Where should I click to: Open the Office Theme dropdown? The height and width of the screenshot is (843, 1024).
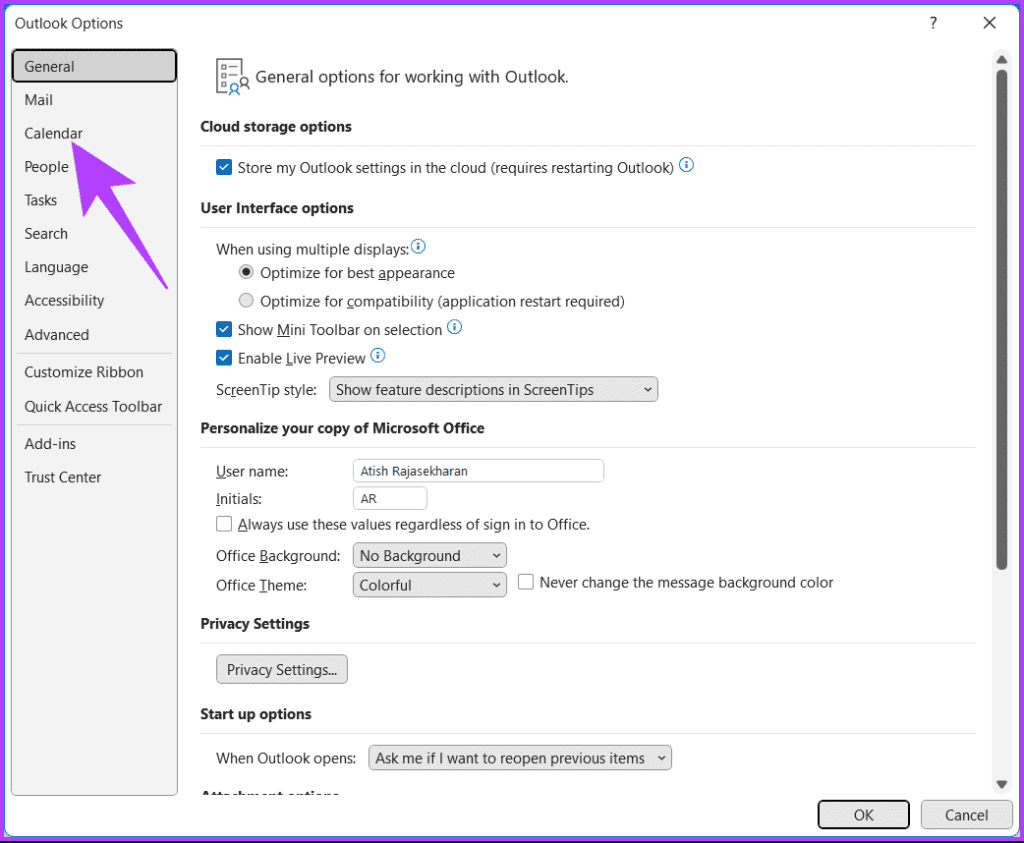(x=429, y=585)
